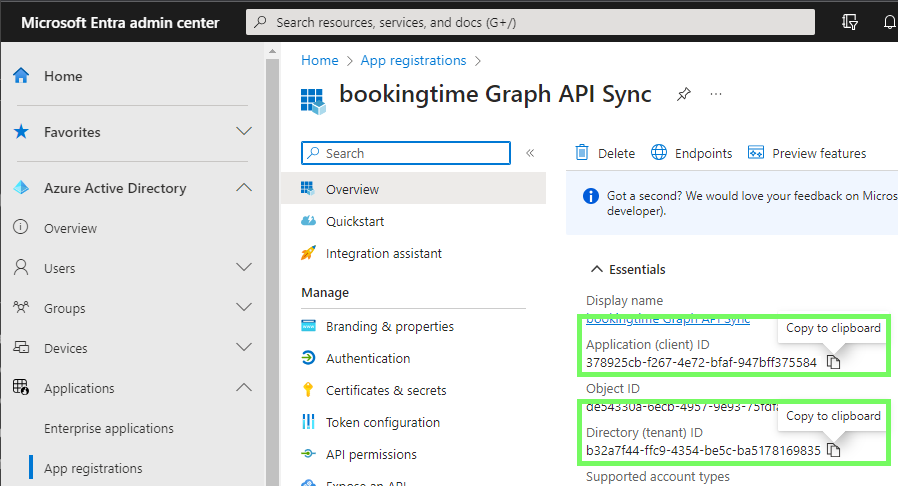Viewport: 898px width, 486px height.
Task: Click the Application ID value 378925cb-f267-4e72-bfaf-947bff375584
Action: click(701, 362)
